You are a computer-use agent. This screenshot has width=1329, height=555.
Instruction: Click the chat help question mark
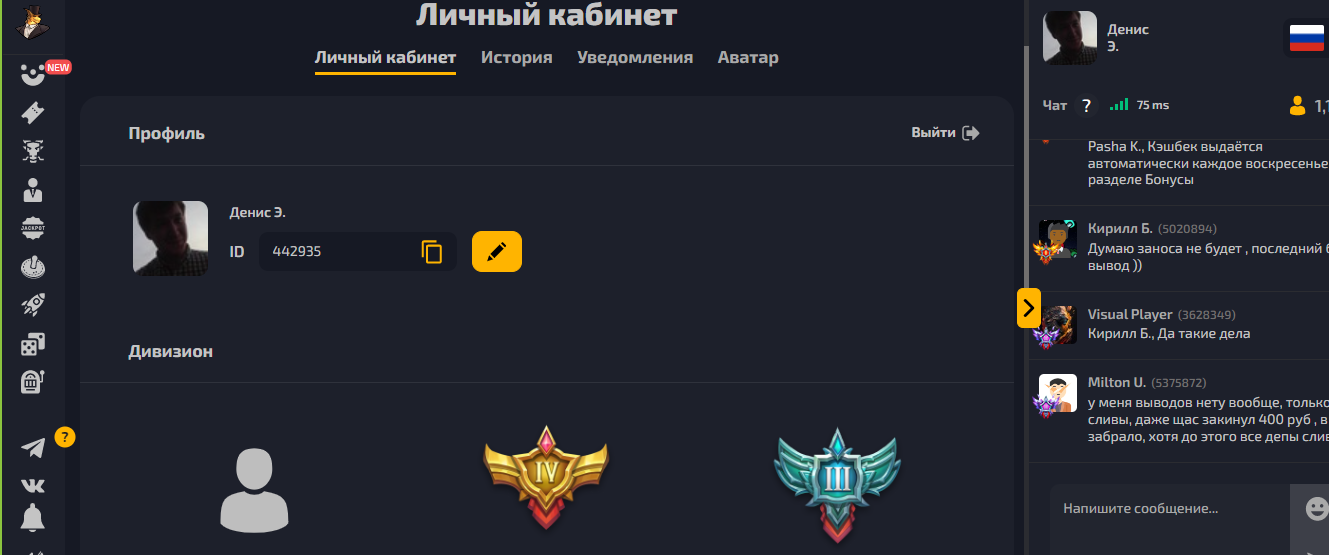(1087, 105)
